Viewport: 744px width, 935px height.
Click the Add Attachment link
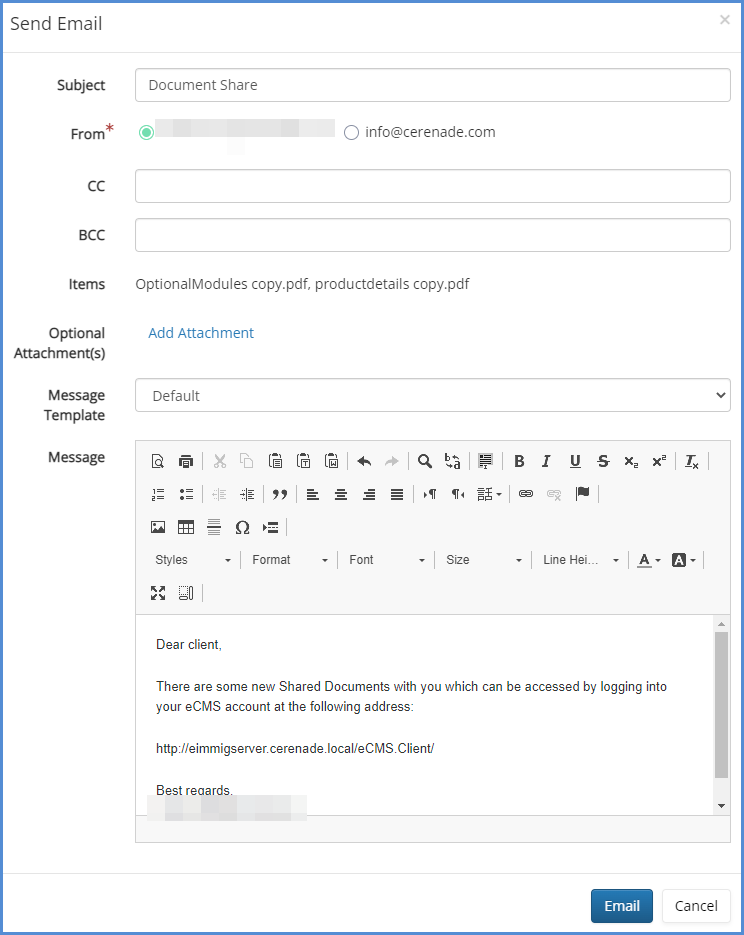pyautogui.click(x=201, y=333)
